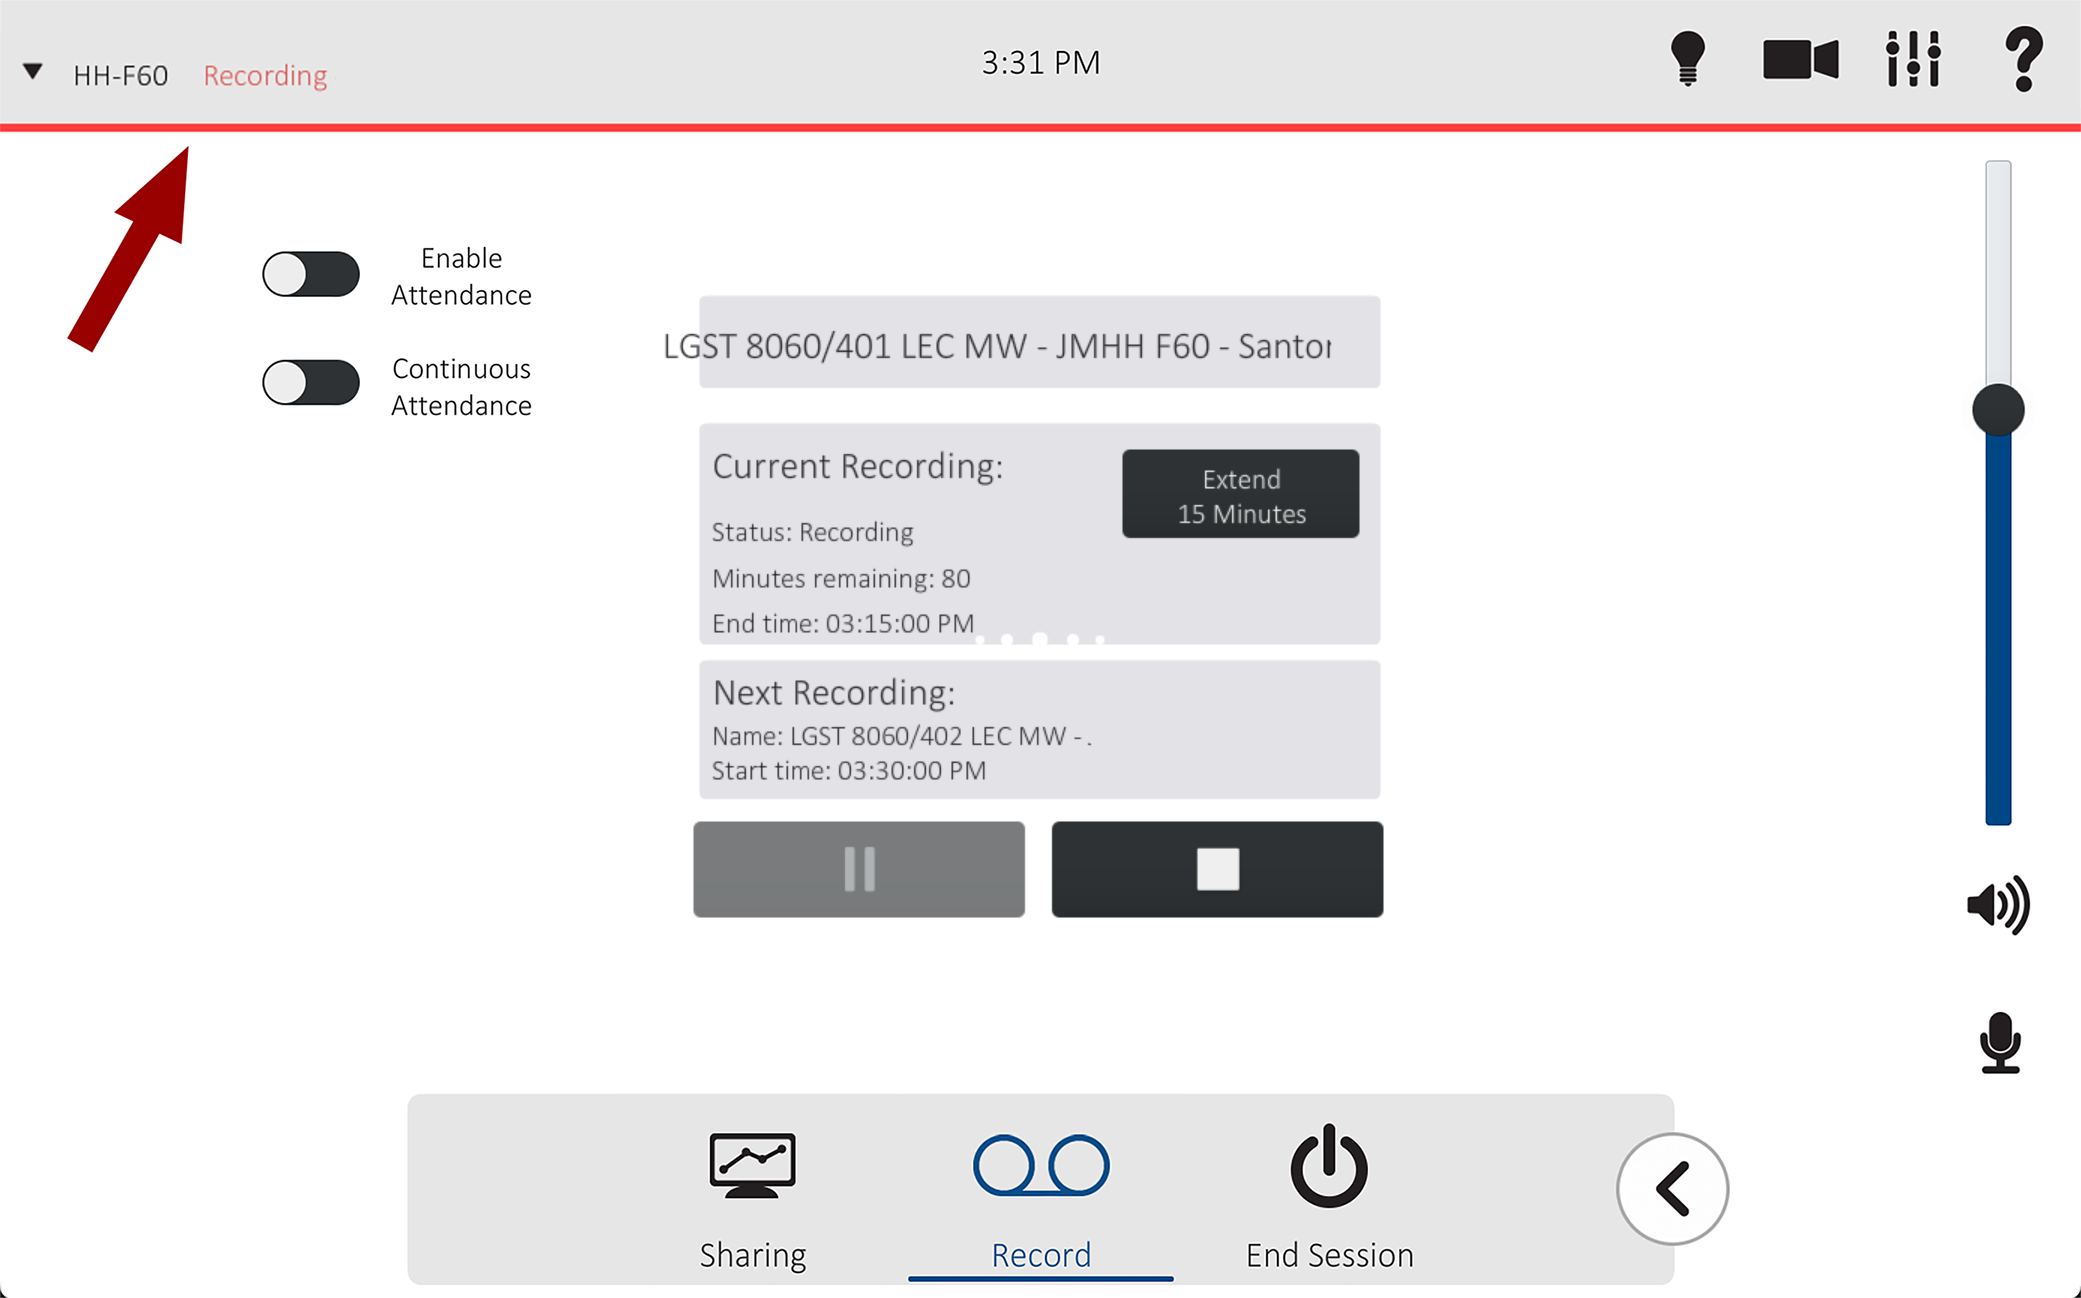Toggle Continuous Attendance switch

point(311,383)
